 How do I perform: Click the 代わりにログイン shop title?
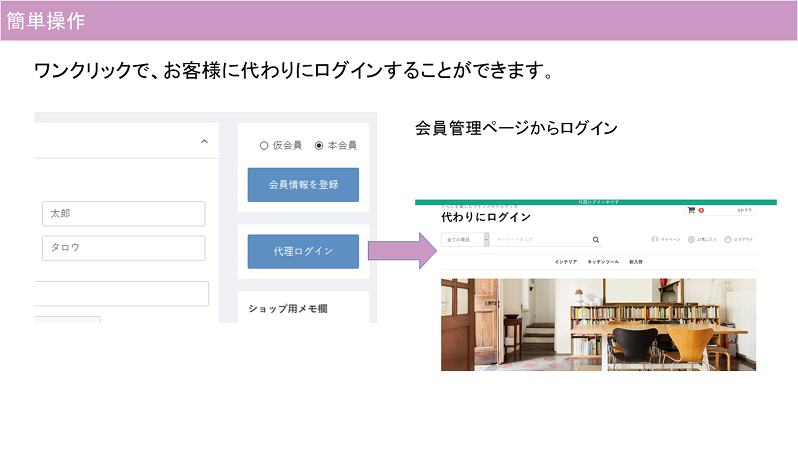tap(486, 217)
